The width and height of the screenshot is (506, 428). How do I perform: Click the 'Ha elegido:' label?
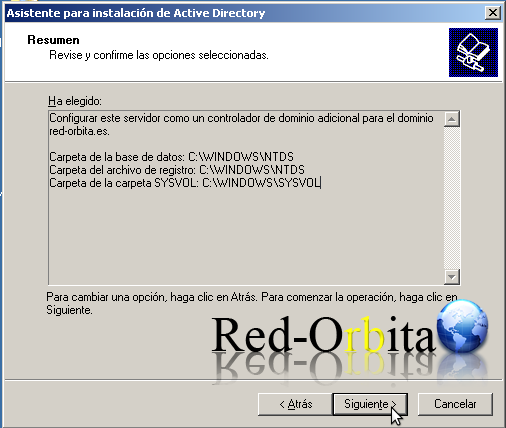tap(75, 101)
